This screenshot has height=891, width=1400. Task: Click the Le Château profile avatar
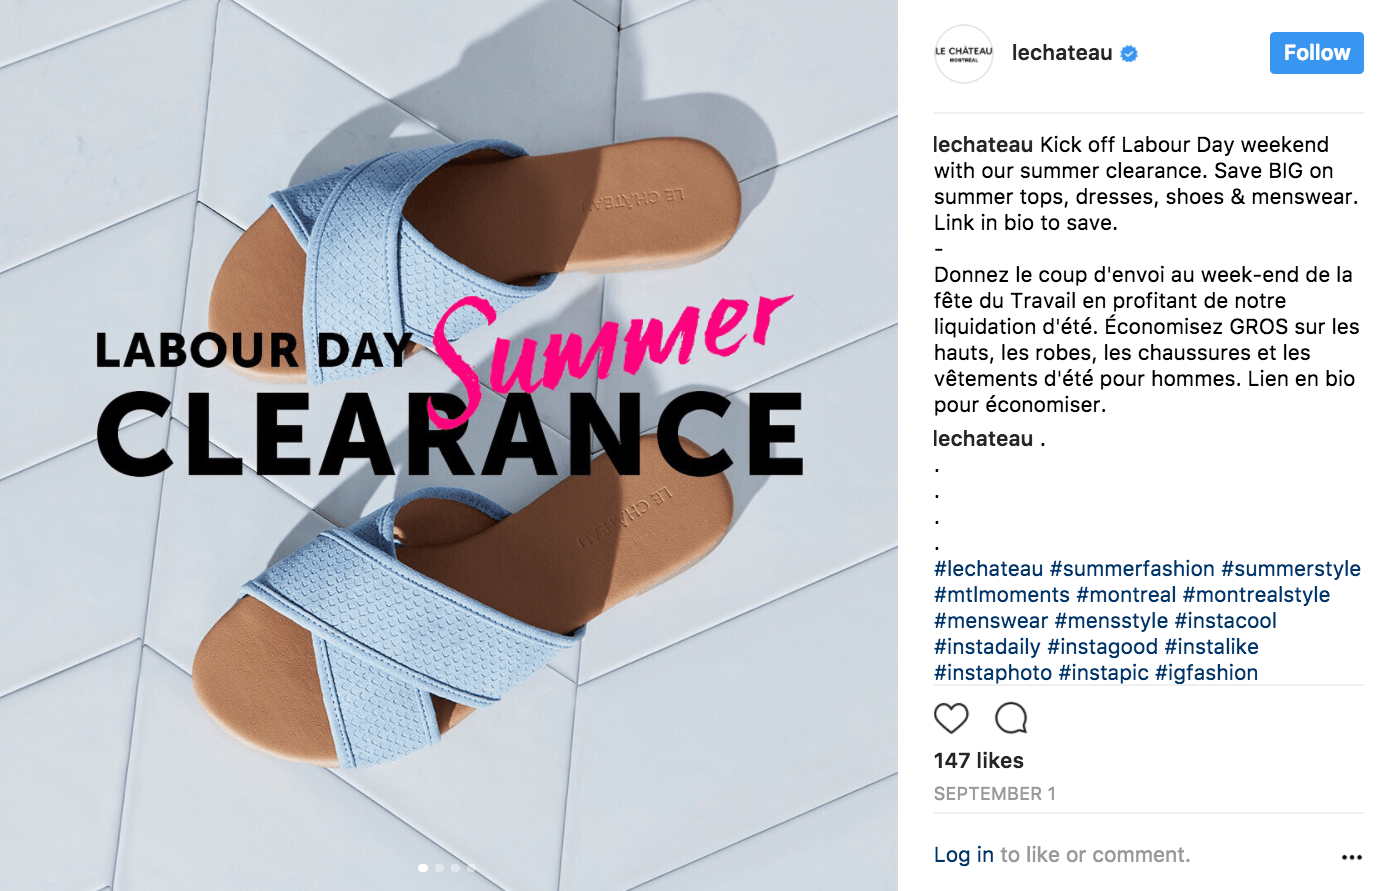pos(963,54)
